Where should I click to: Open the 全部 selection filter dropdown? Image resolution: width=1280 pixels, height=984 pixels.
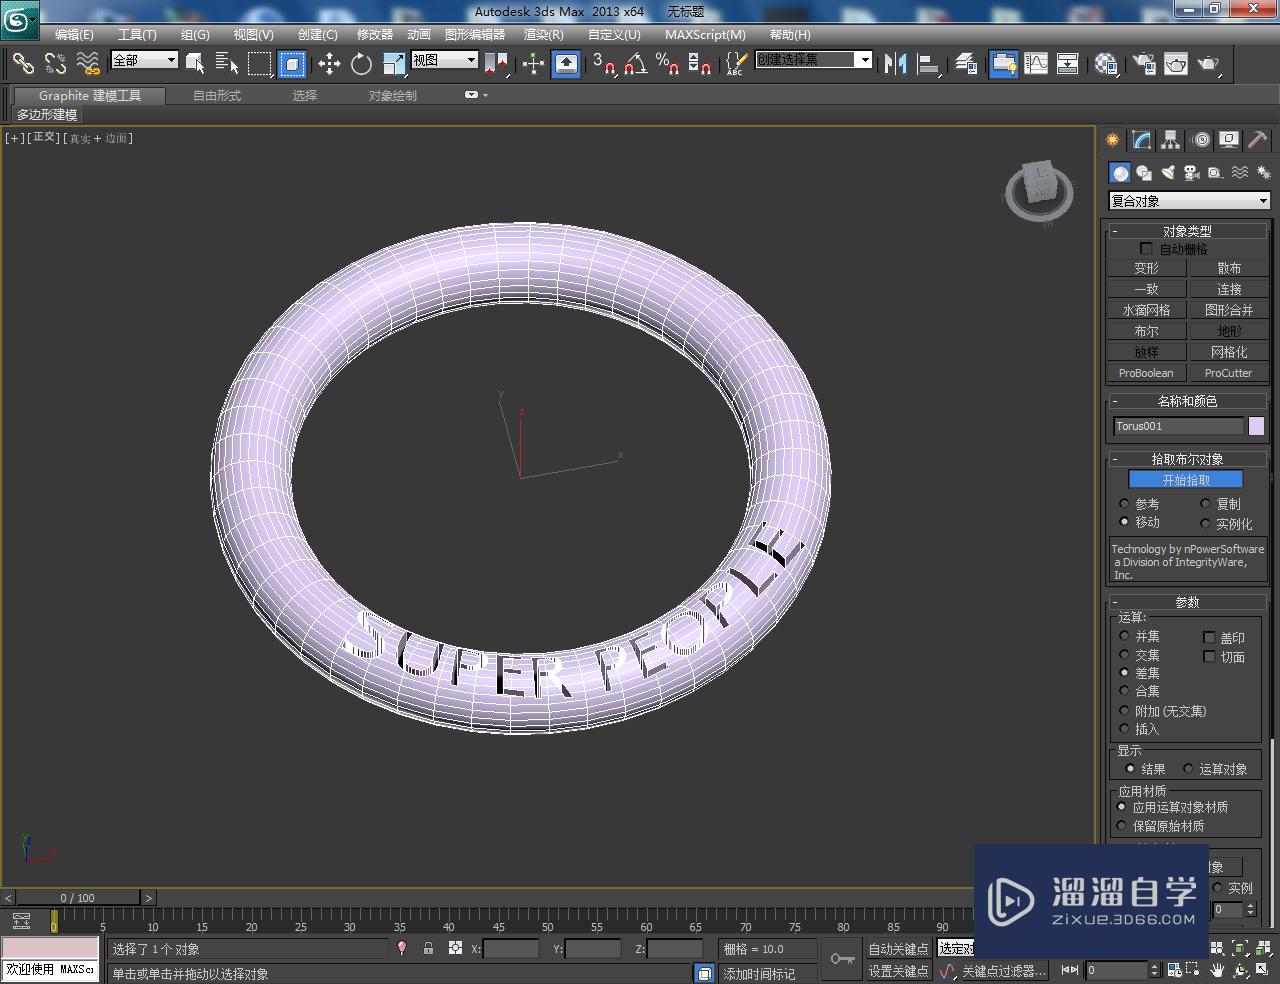pyautogui.click(x=144, y=60)
